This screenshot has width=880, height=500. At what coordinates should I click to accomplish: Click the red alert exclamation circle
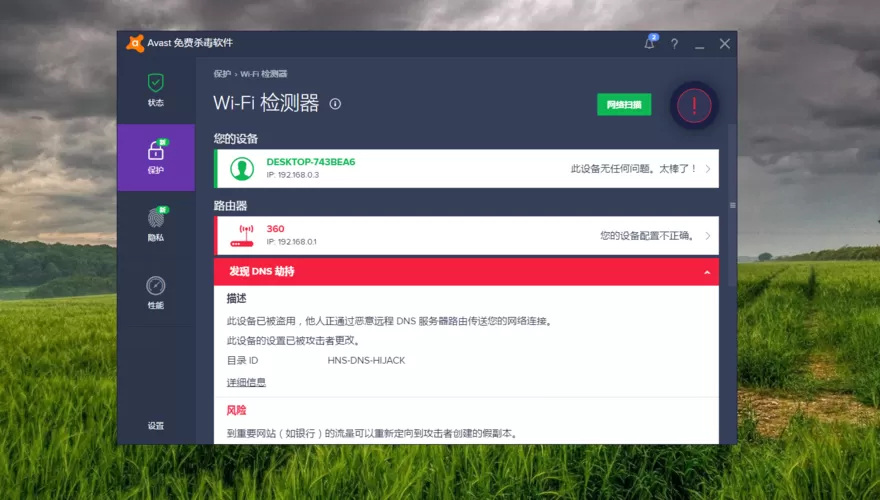694,105
